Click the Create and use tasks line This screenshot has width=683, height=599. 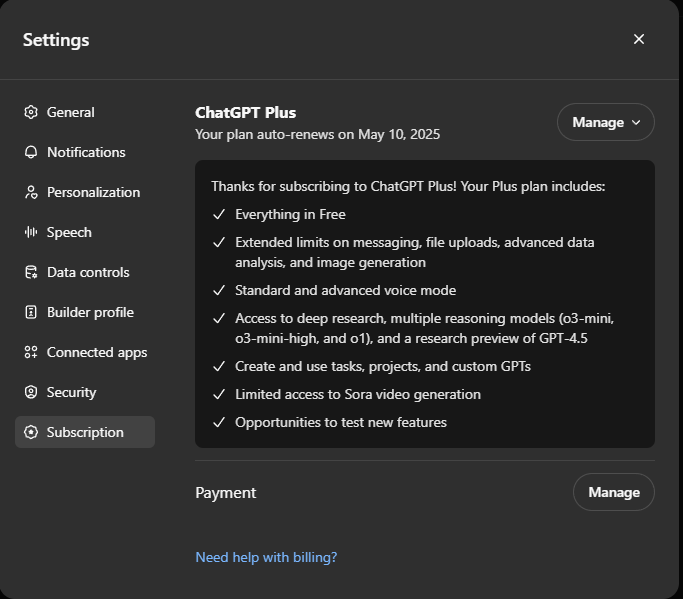[383, 366]
